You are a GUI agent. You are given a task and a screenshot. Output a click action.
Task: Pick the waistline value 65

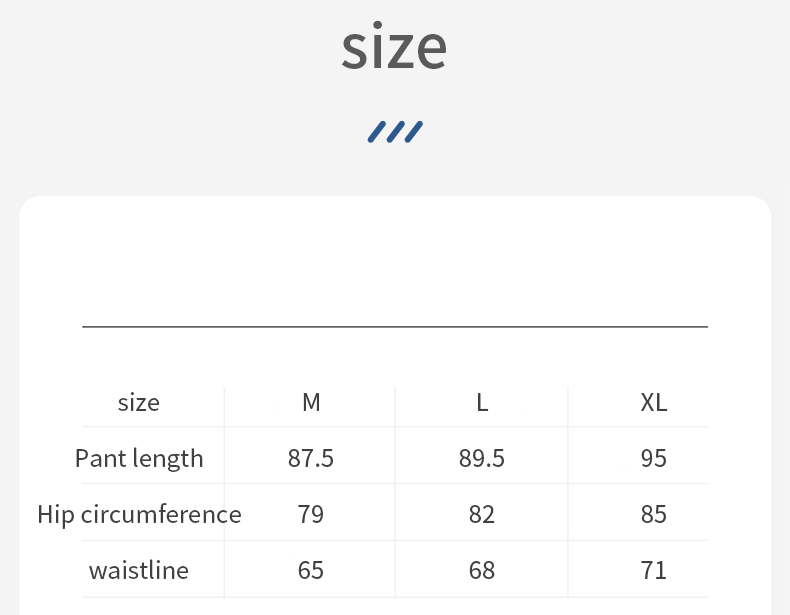coord(311,571)
